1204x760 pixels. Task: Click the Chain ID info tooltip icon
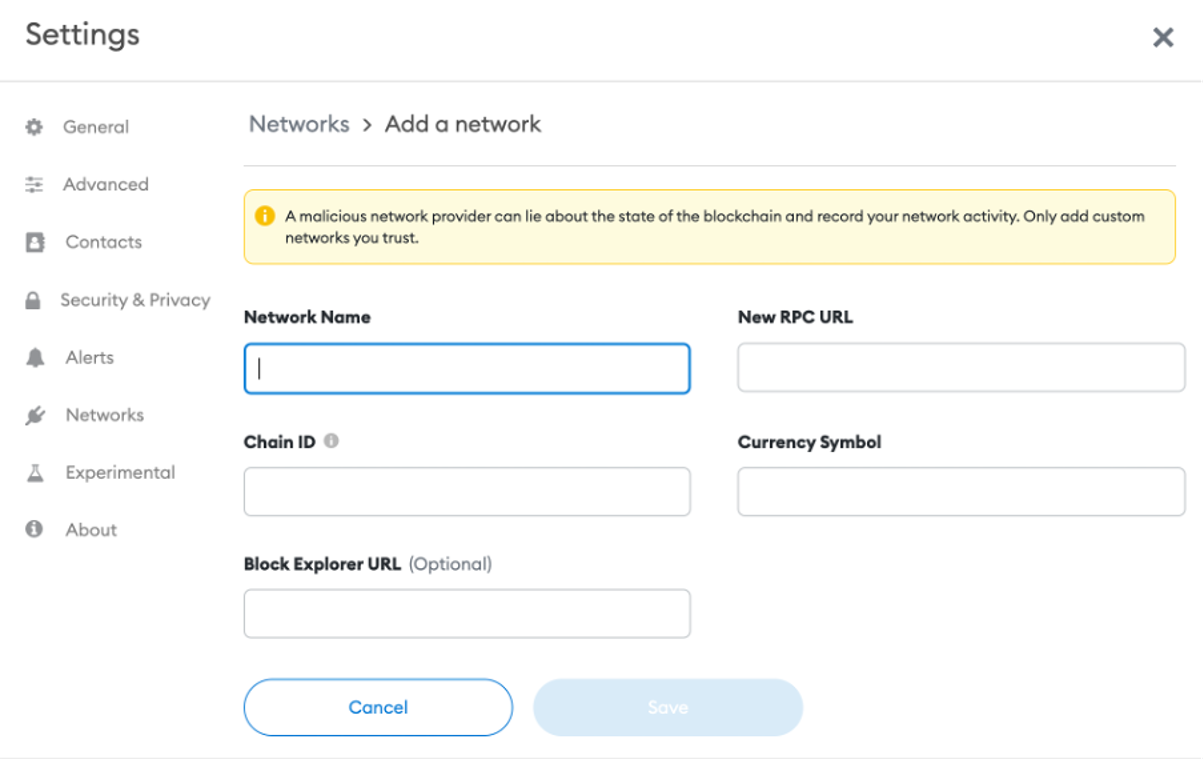coord(331,441)
